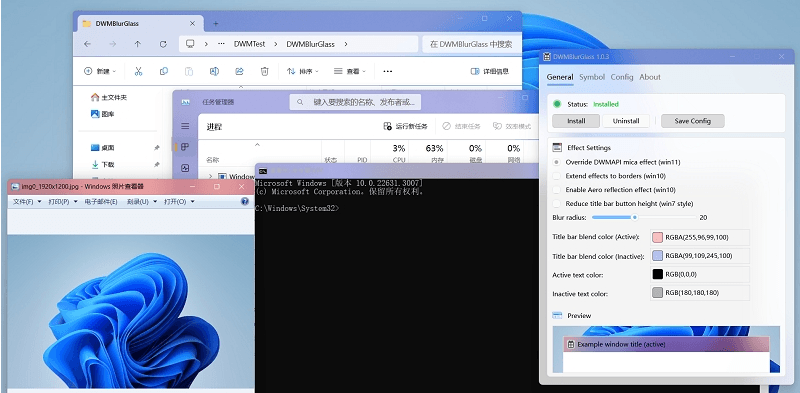The width and height of the screenshot is (800, 393).
Task: Switch to the Config tab in DWMBlurGlass
Action: (622, 77)
